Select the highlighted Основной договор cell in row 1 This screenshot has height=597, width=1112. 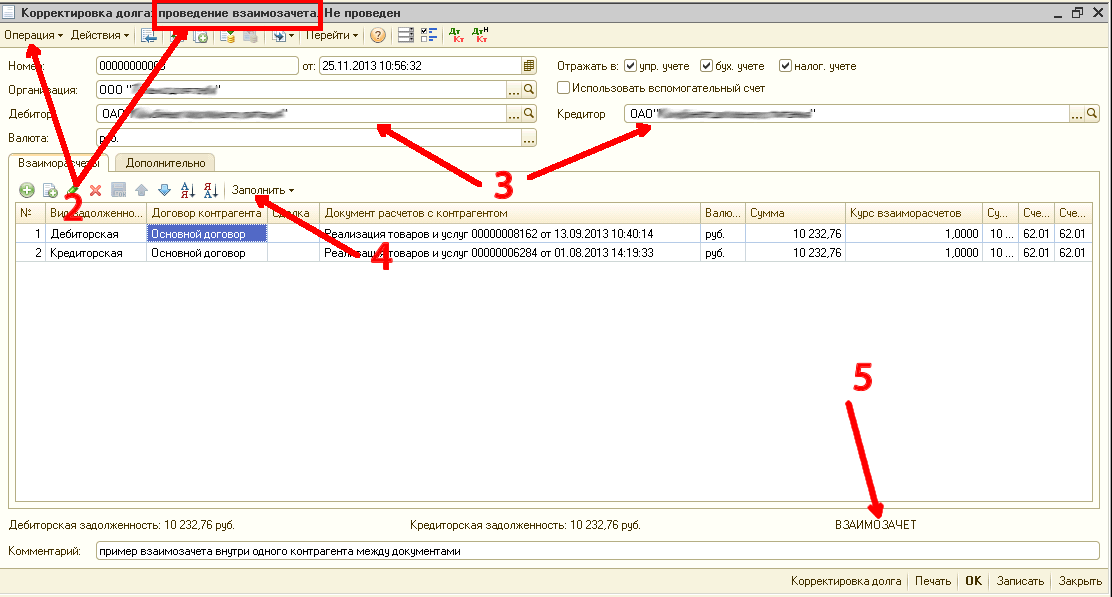[x=206, y=233]
